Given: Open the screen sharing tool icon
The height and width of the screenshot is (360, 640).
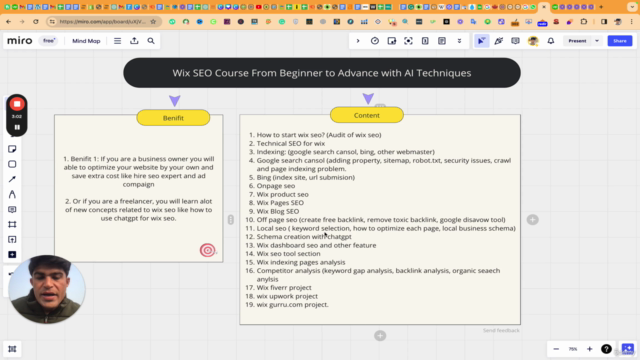Looking at the screenshot, I should point(392,41).
